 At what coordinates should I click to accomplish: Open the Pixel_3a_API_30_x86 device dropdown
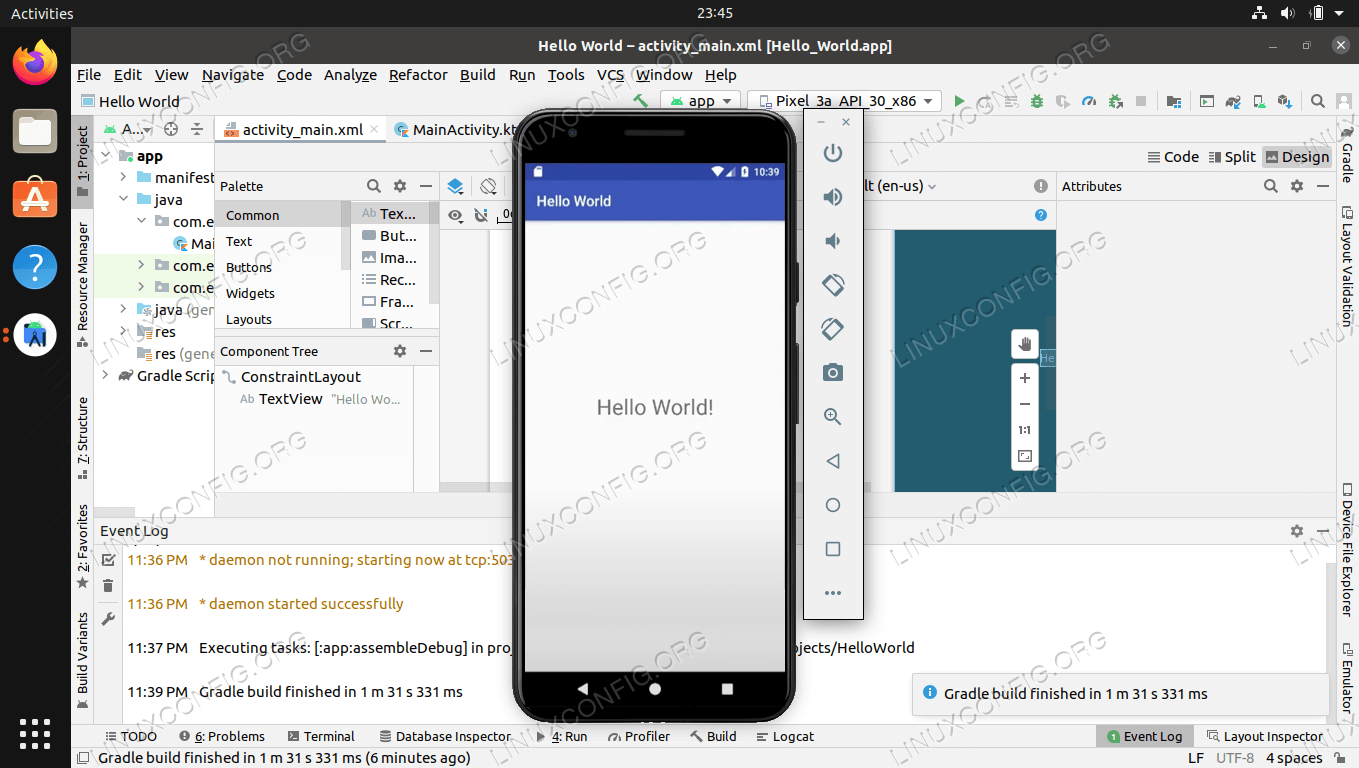coord(845,101)
